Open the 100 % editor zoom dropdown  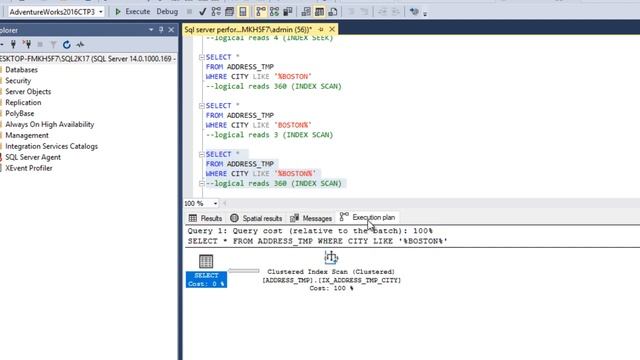point(215,203)
